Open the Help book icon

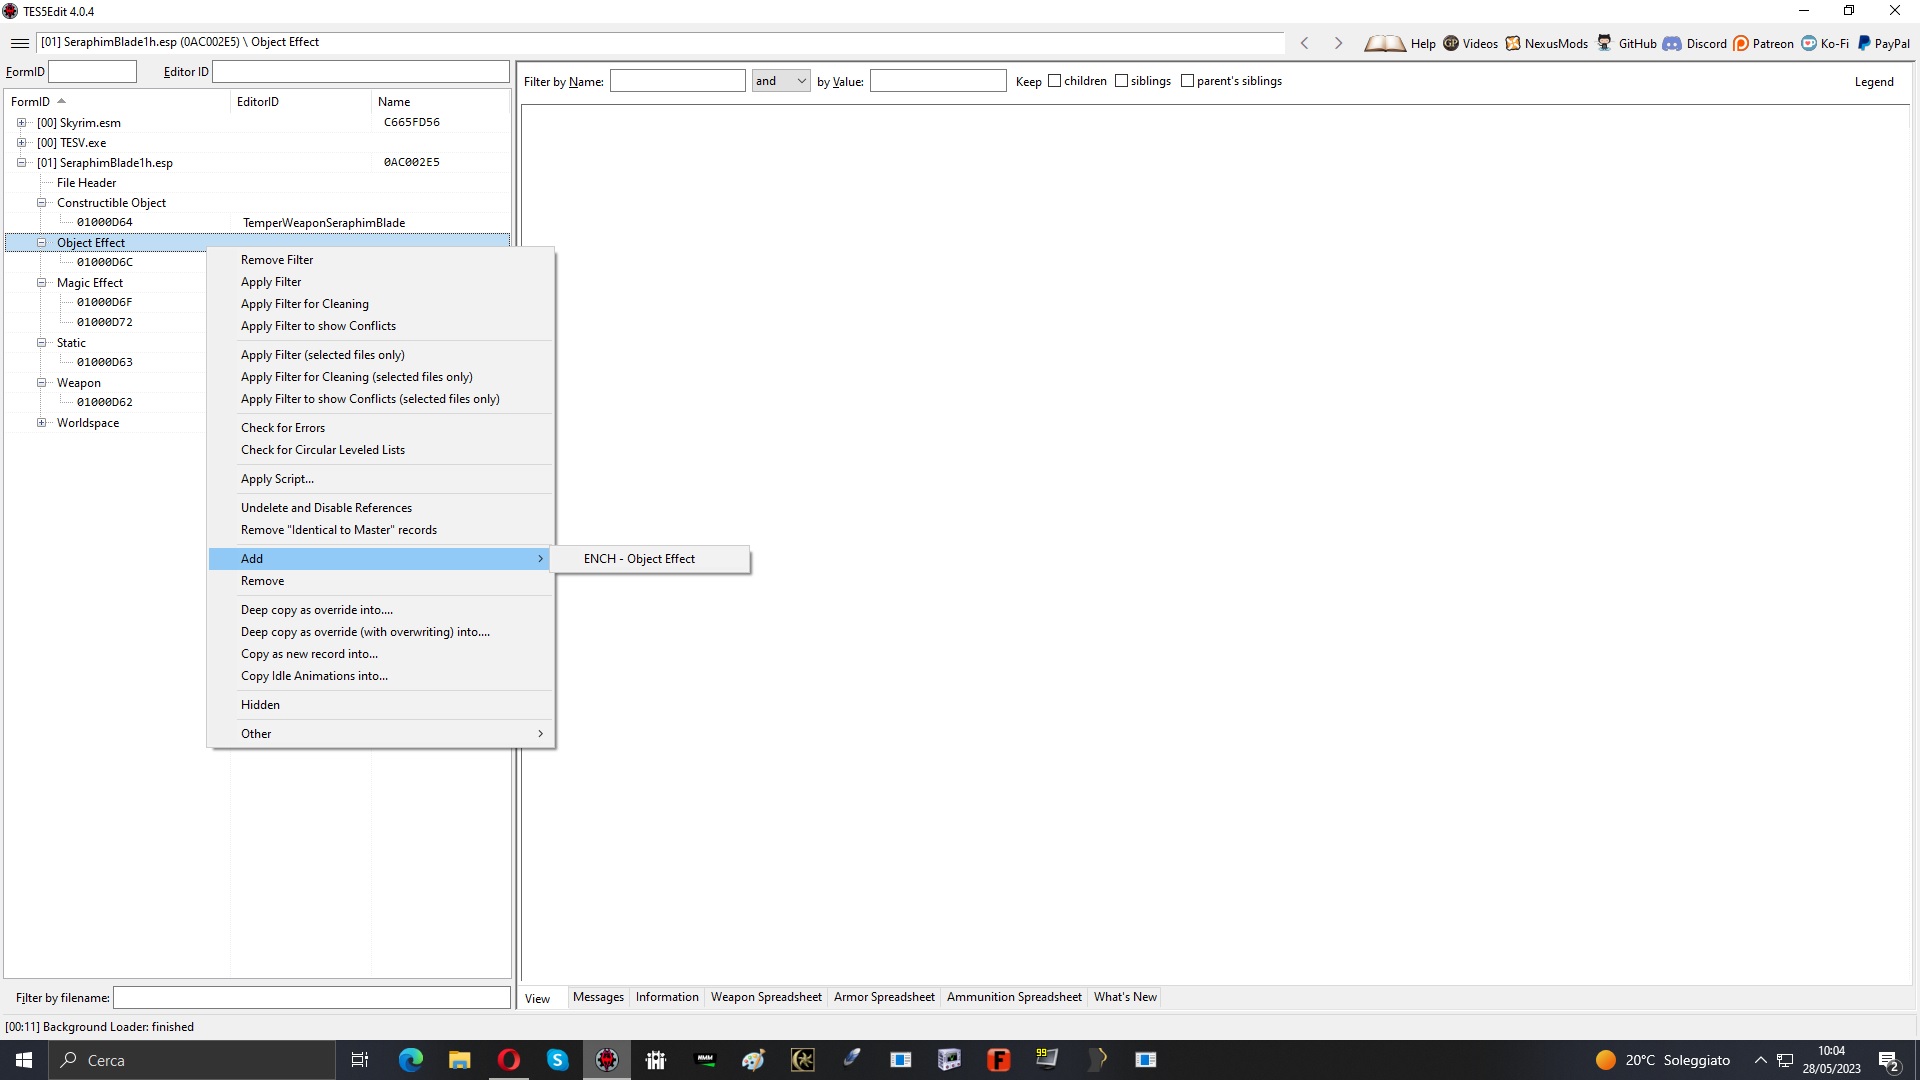(x=1385, y=43)
